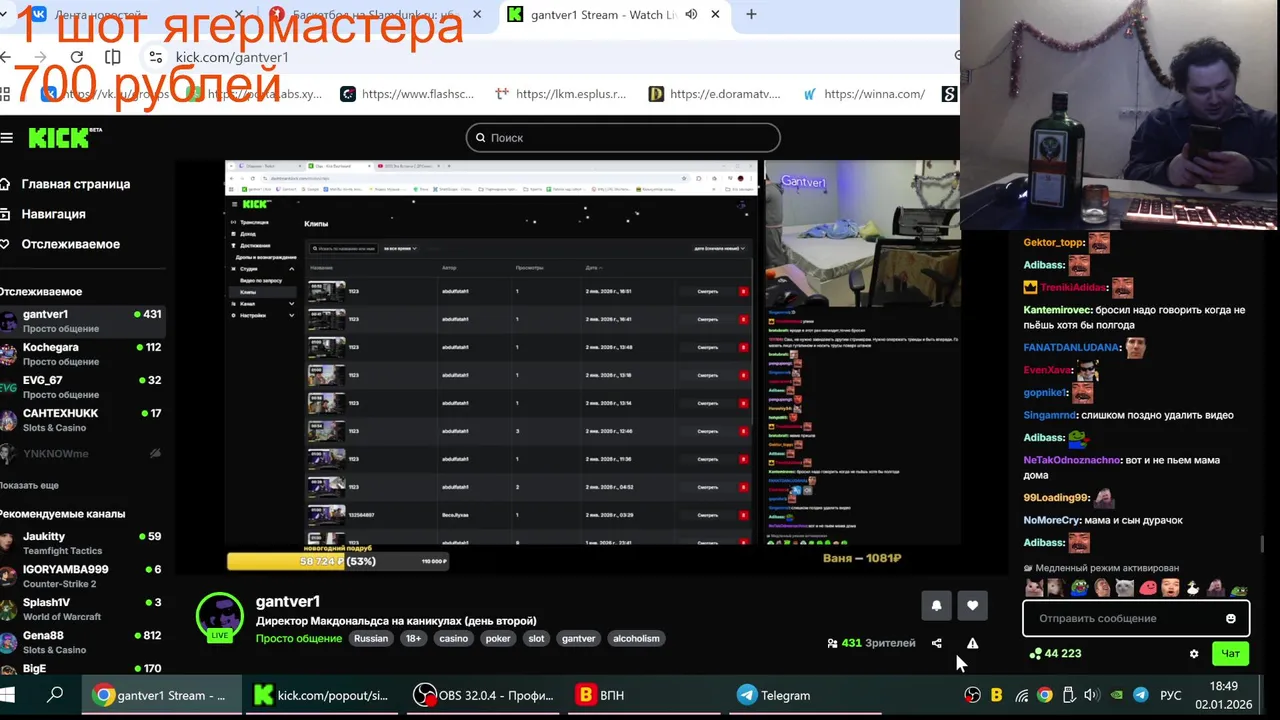Open the Kick sidebar hamburger menu
Image resolution: width=1280 pixels, height=720 pixels.
(x=7, y=138)
